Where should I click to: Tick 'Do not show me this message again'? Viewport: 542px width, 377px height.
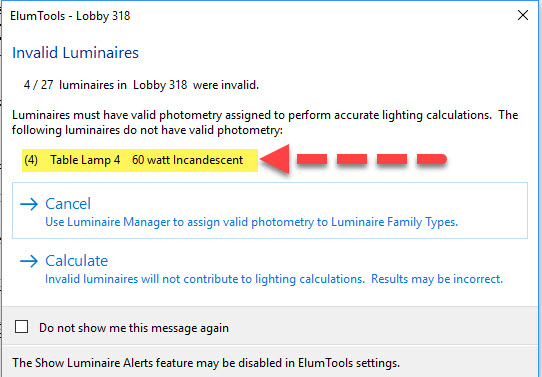[x=21, y=327]
